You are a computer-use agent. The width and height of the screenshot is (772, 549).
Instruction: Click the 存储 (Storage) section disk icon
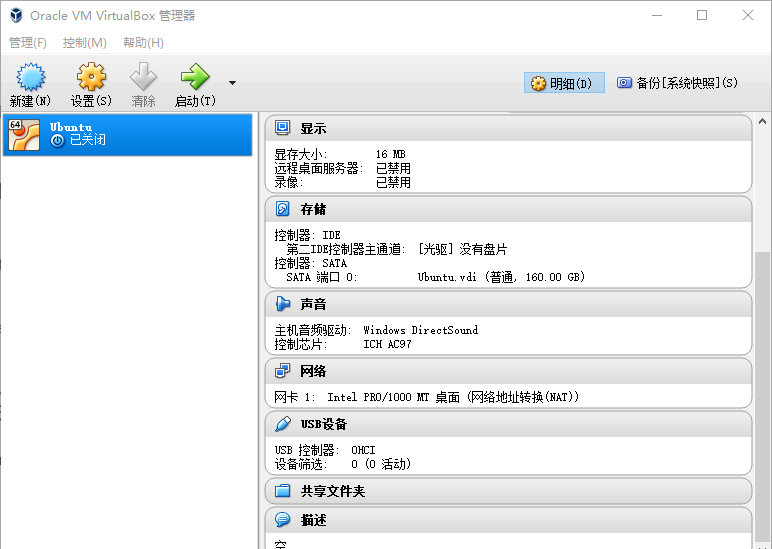(x=283, y=209)
